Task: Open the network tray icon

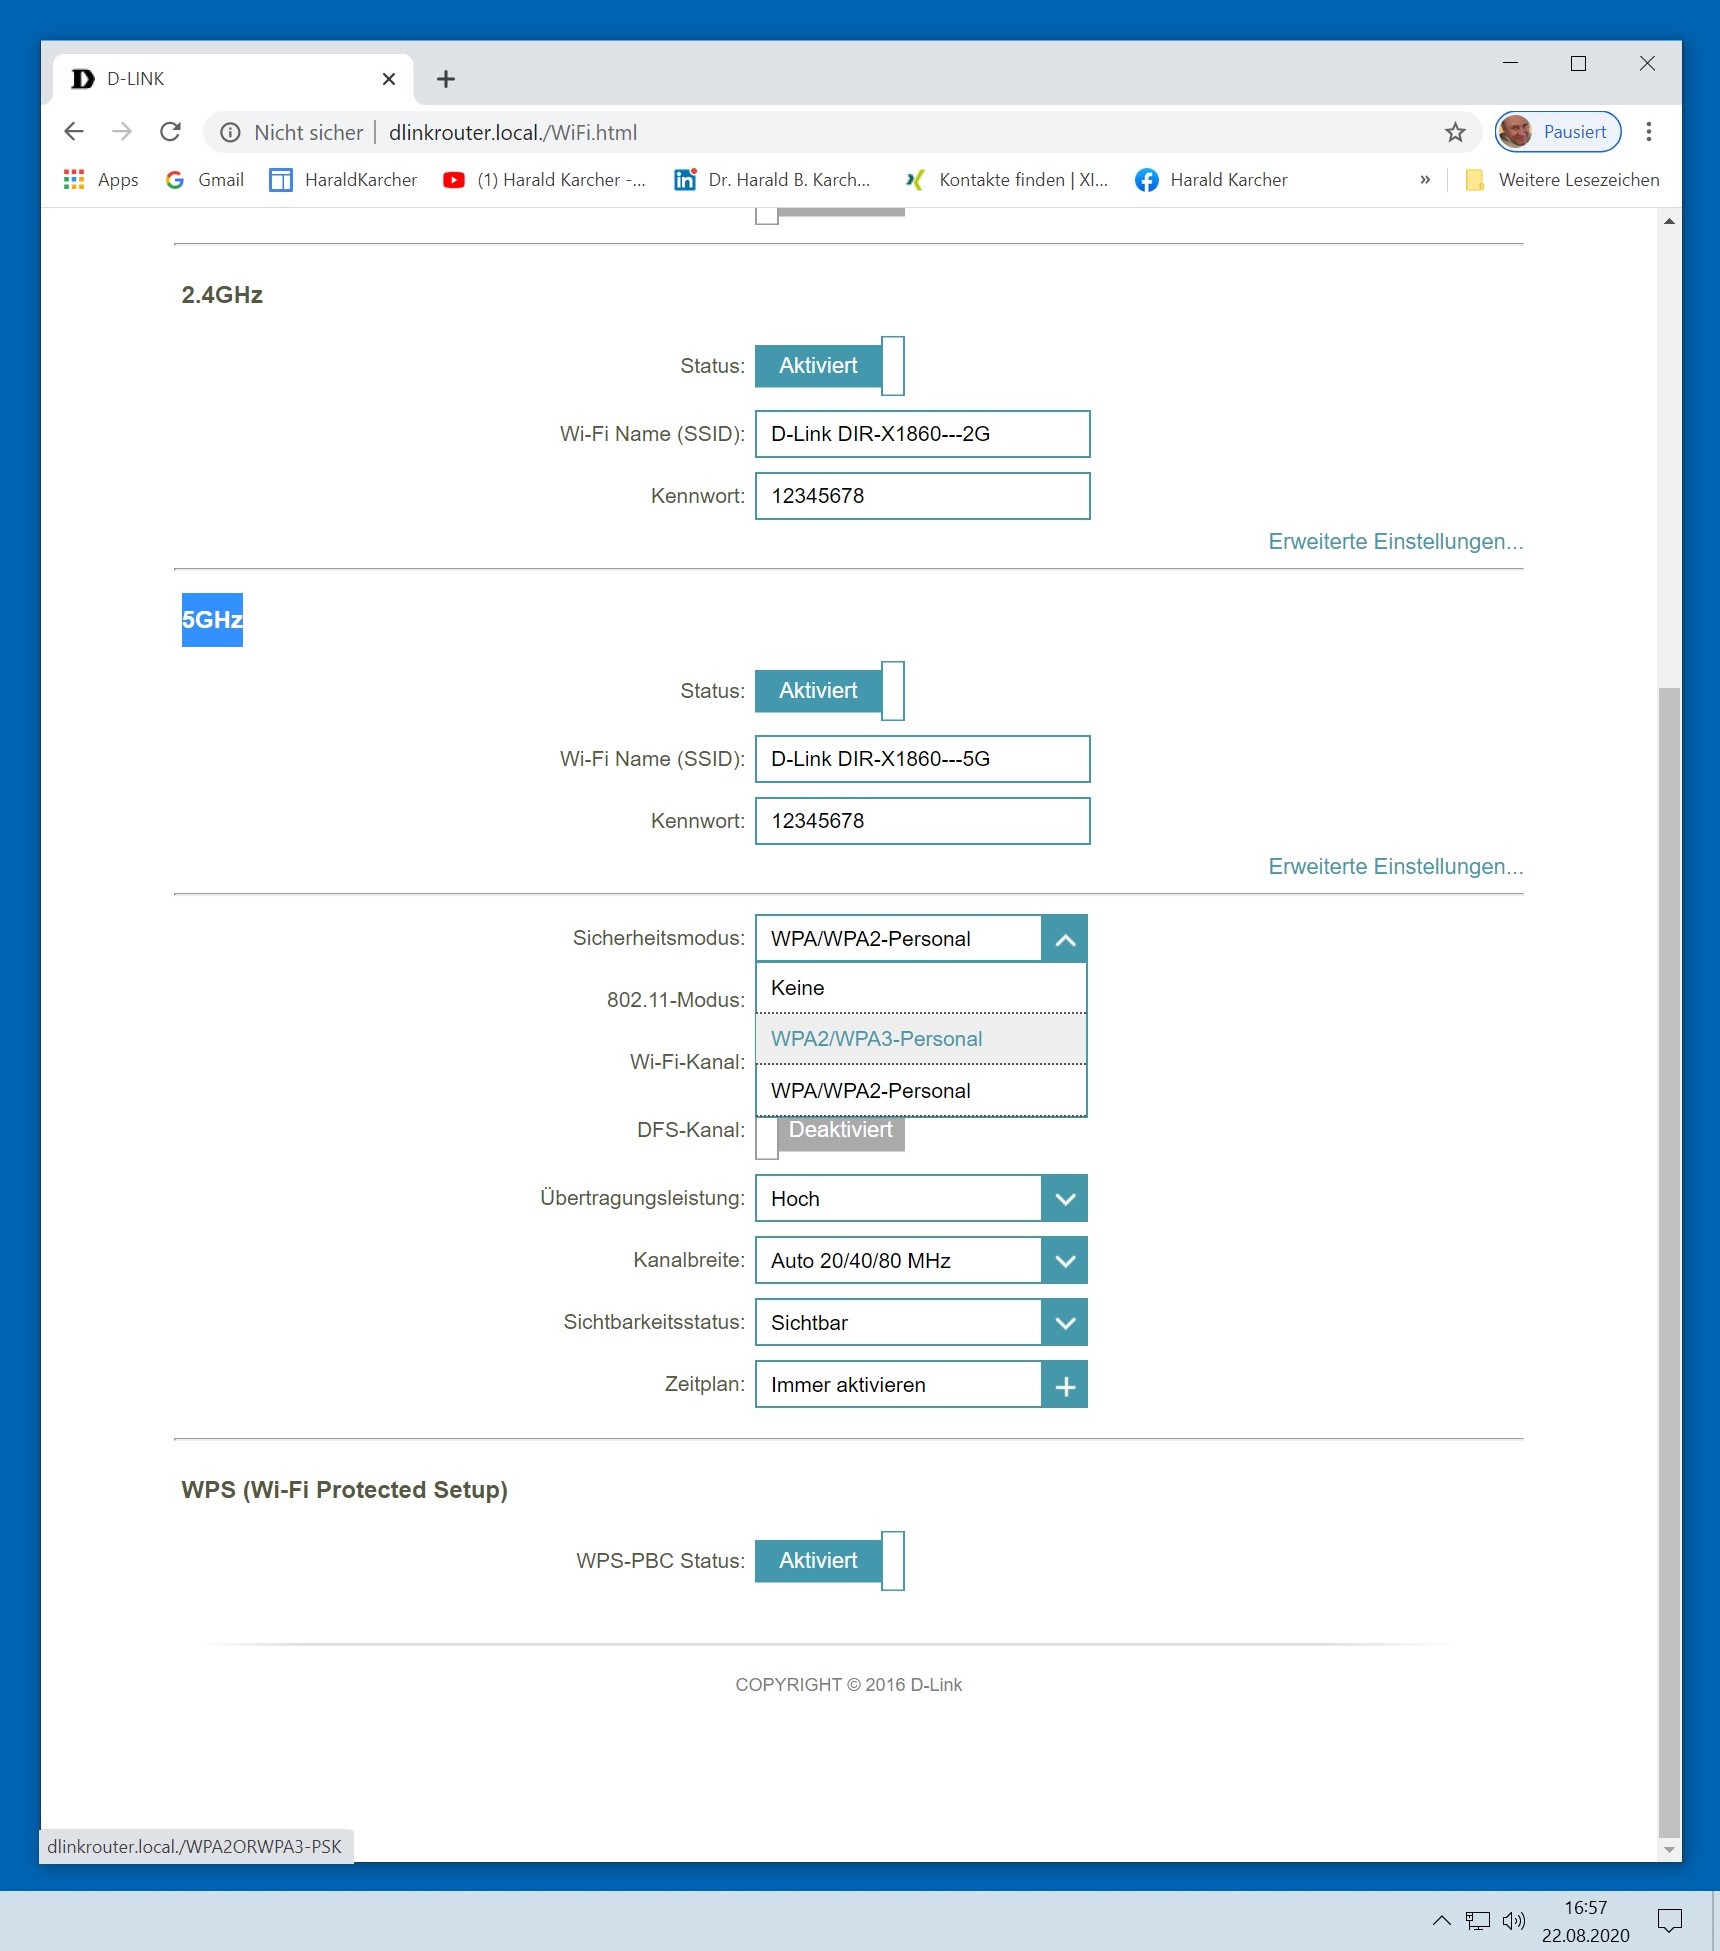Action: coord(1478,1920)
